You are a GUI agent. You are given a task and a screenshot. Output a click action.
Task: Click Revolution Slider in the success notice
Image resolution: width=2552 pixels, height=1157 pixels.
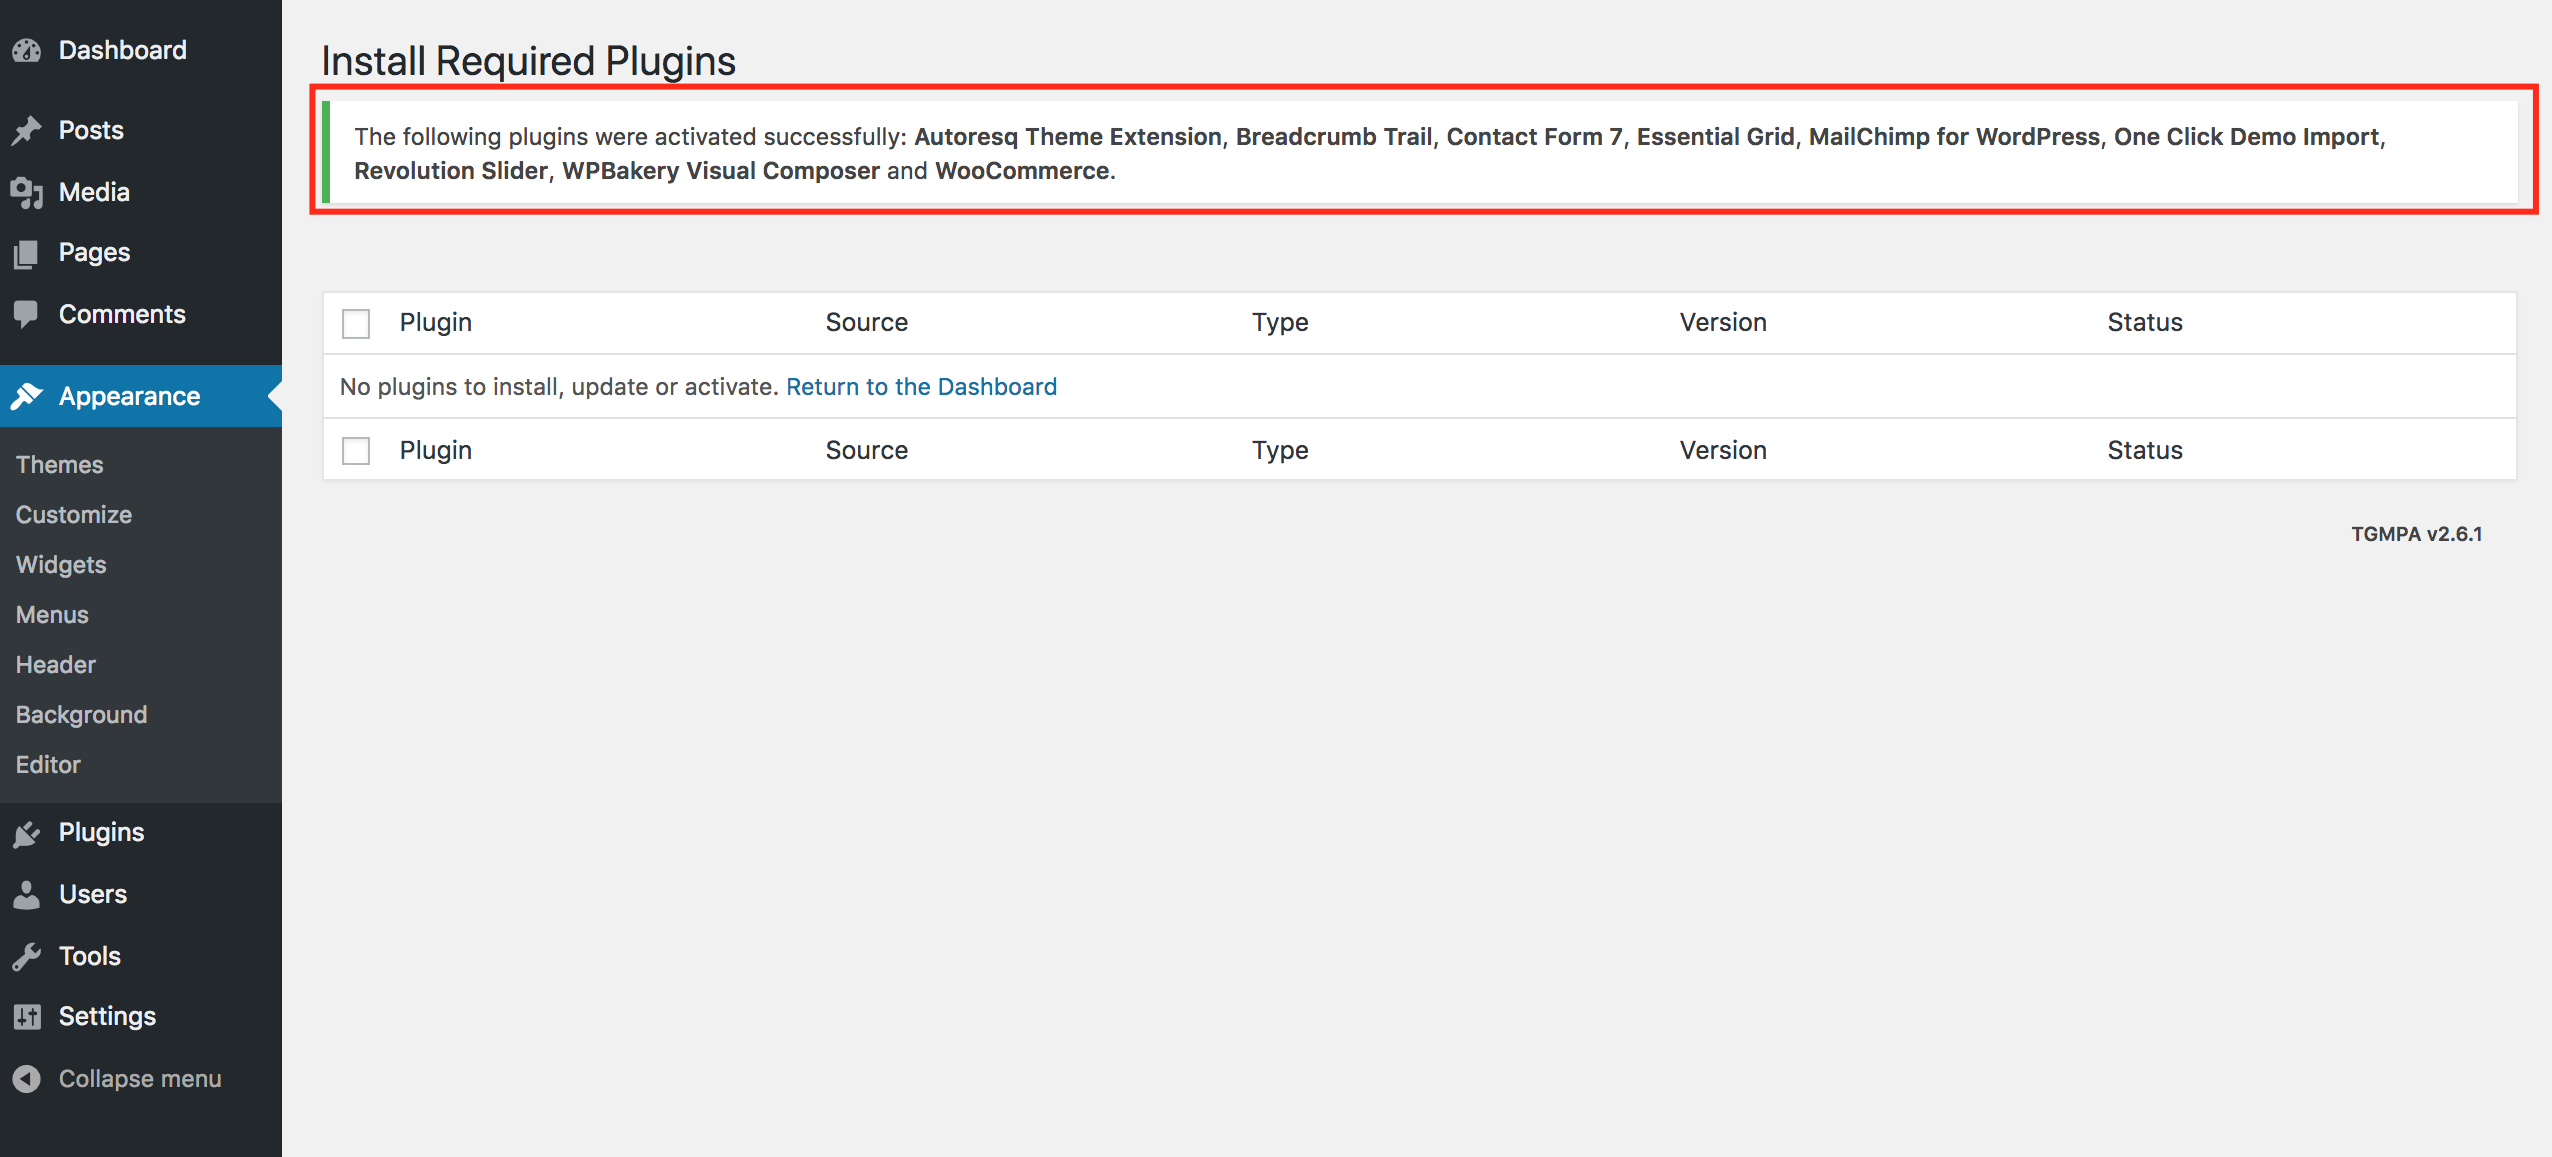(451, 171)
